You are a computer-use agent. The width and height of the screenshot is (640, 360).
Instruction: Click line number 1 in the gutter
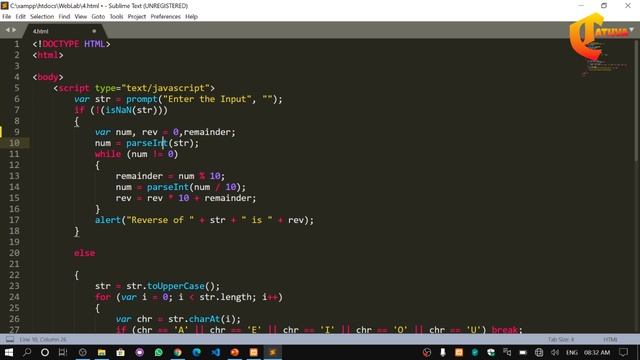[17, 44]
